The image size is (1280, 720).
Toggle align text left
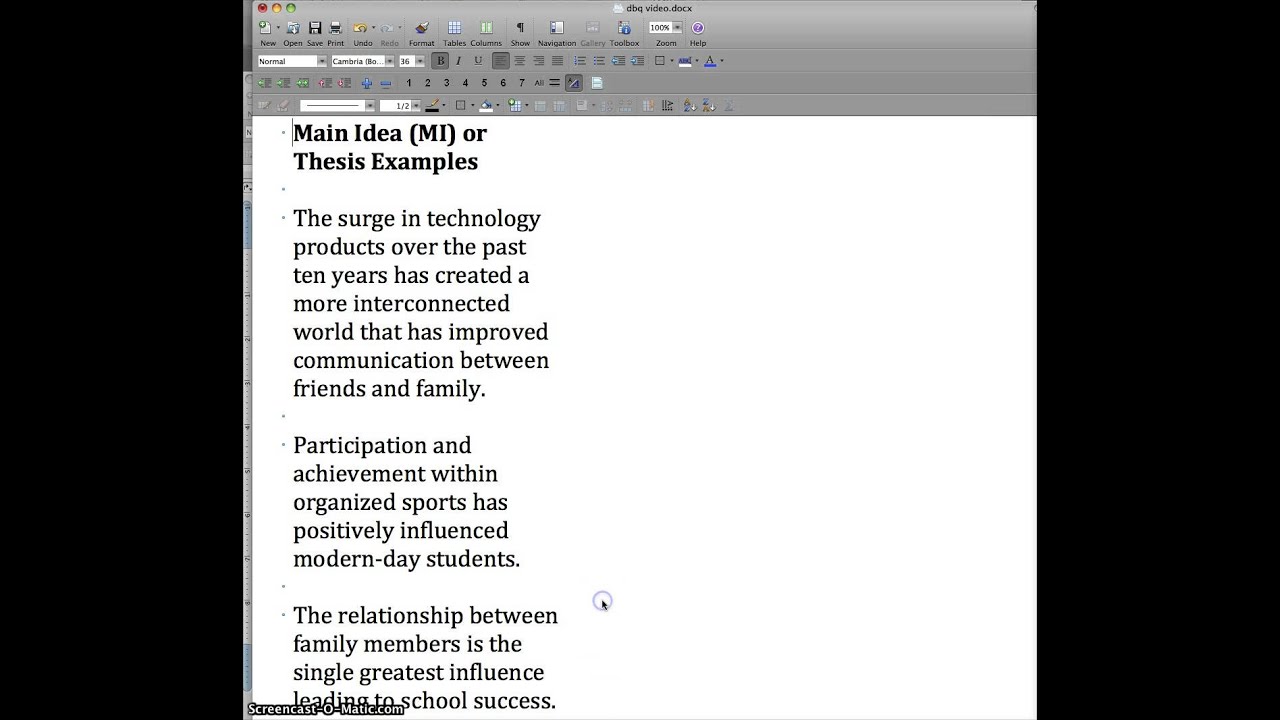click(x=500, y=61)
